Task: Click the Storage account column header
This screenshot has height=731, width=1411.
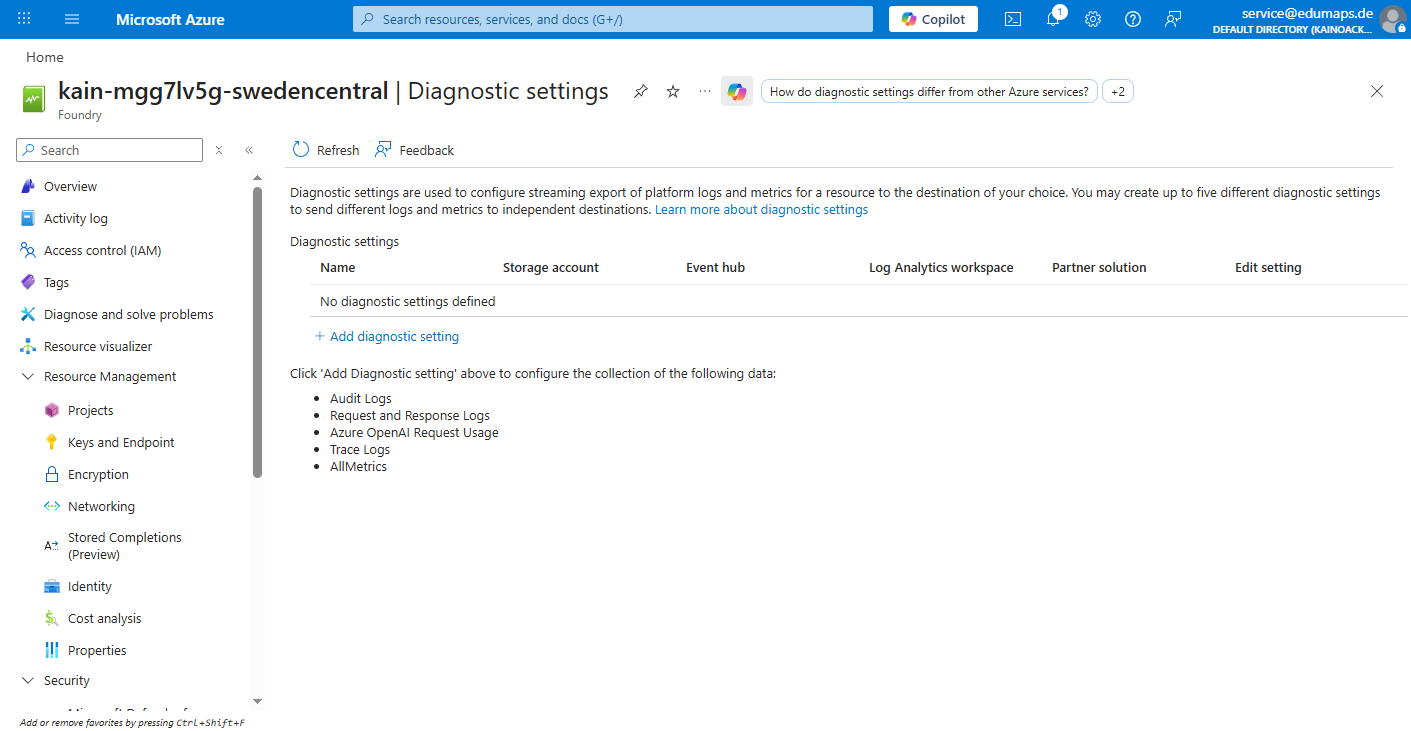Action: coord(551,268)
